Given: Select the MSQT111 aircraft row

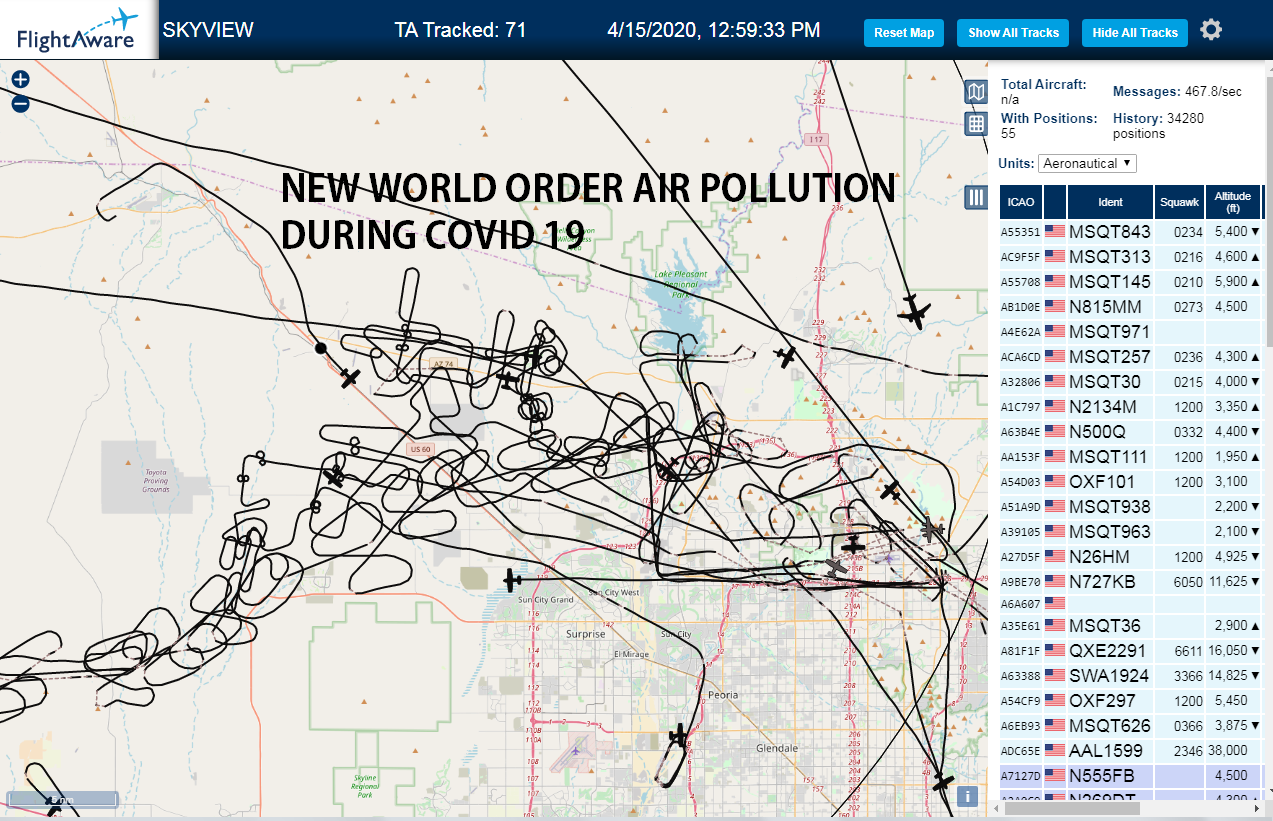Looking at the screenshot, I should pyautogui.click(x=1130, y=457).
